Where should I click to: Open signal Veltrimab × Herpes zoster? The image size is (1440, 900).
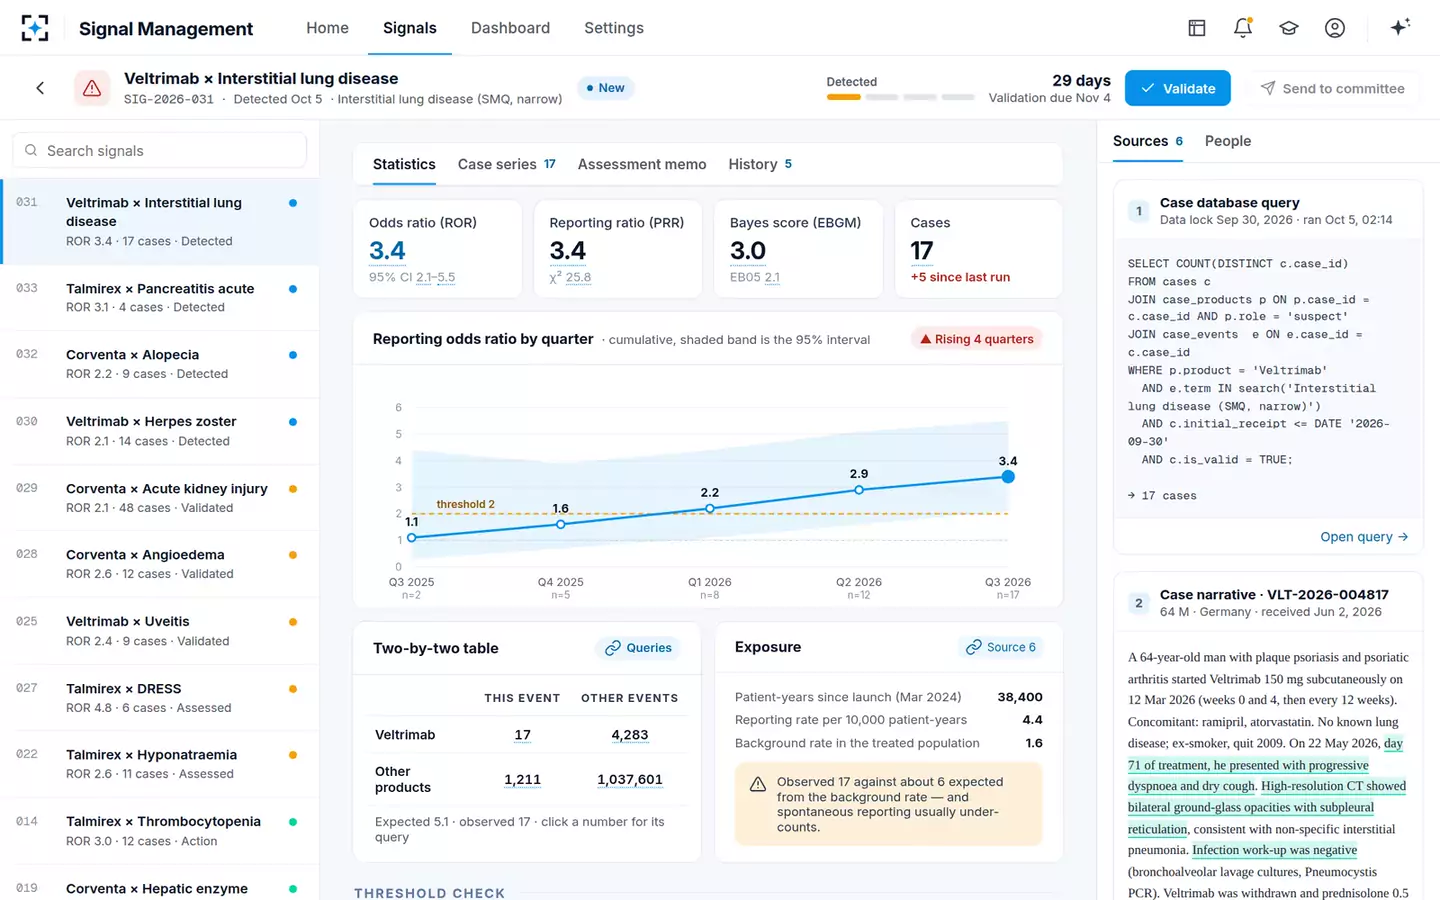(160, 431)
